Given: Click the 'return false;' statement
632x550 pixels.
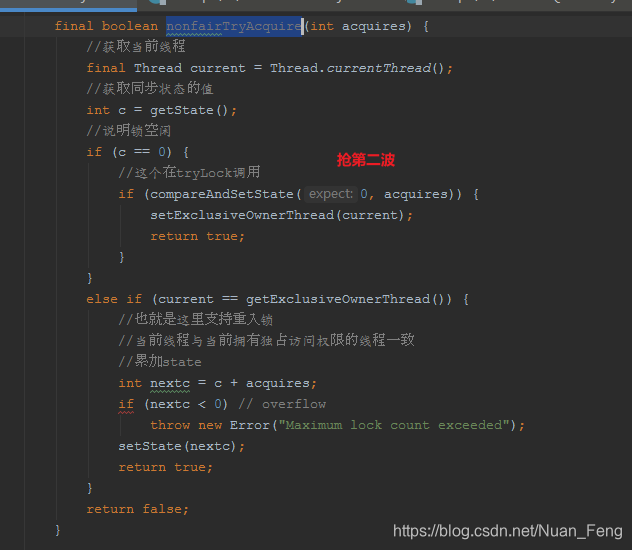Looking at the screenshot, I should tap(137, 509).
